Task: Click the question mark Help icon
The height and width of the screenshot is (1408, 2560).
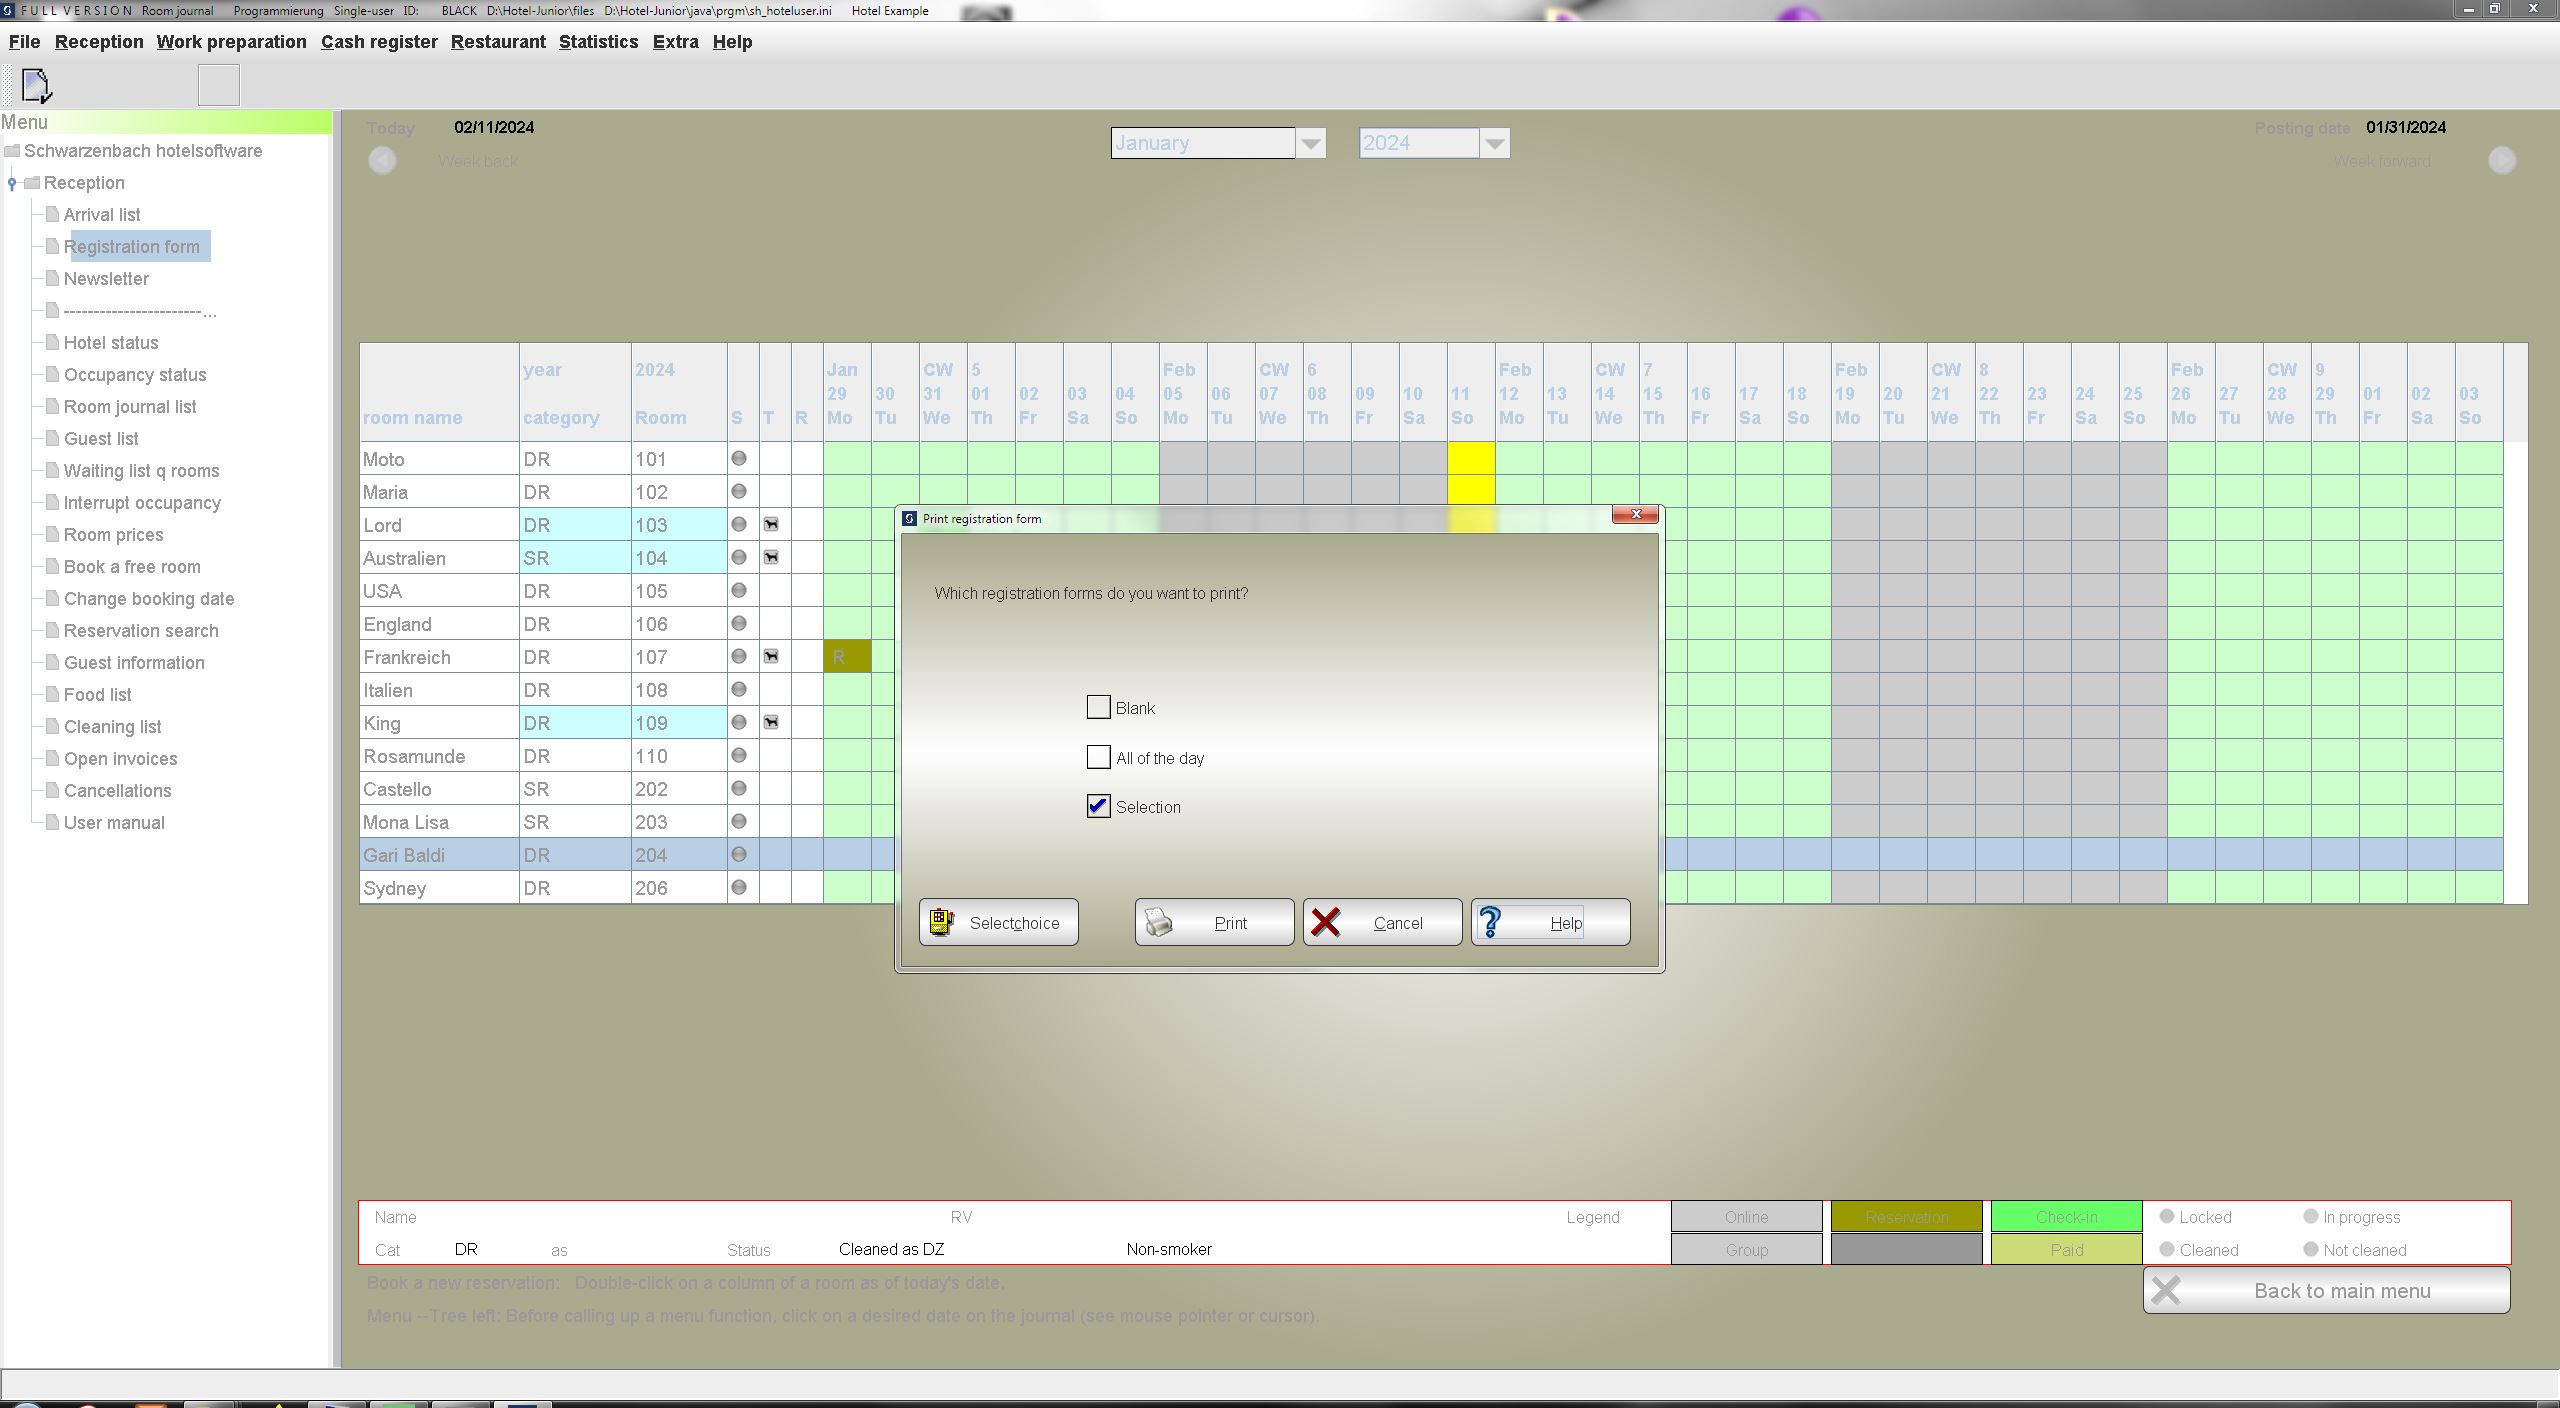Action: [x=1490, y=922]
